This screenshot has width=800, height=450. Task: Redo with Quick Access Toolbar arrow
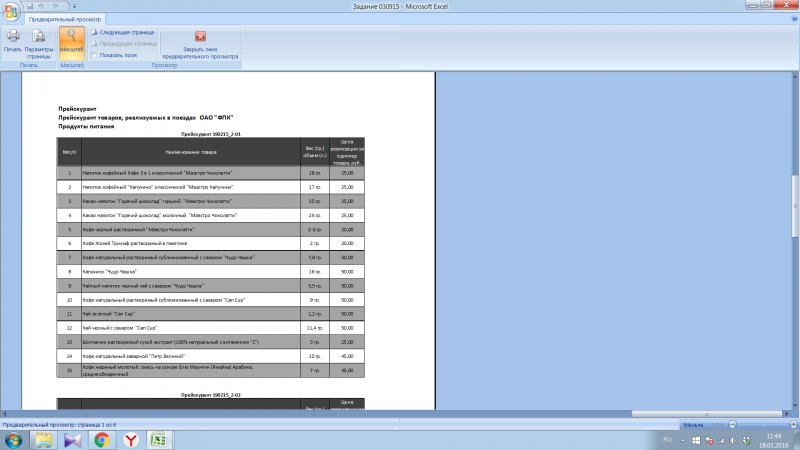coord(56,6)
